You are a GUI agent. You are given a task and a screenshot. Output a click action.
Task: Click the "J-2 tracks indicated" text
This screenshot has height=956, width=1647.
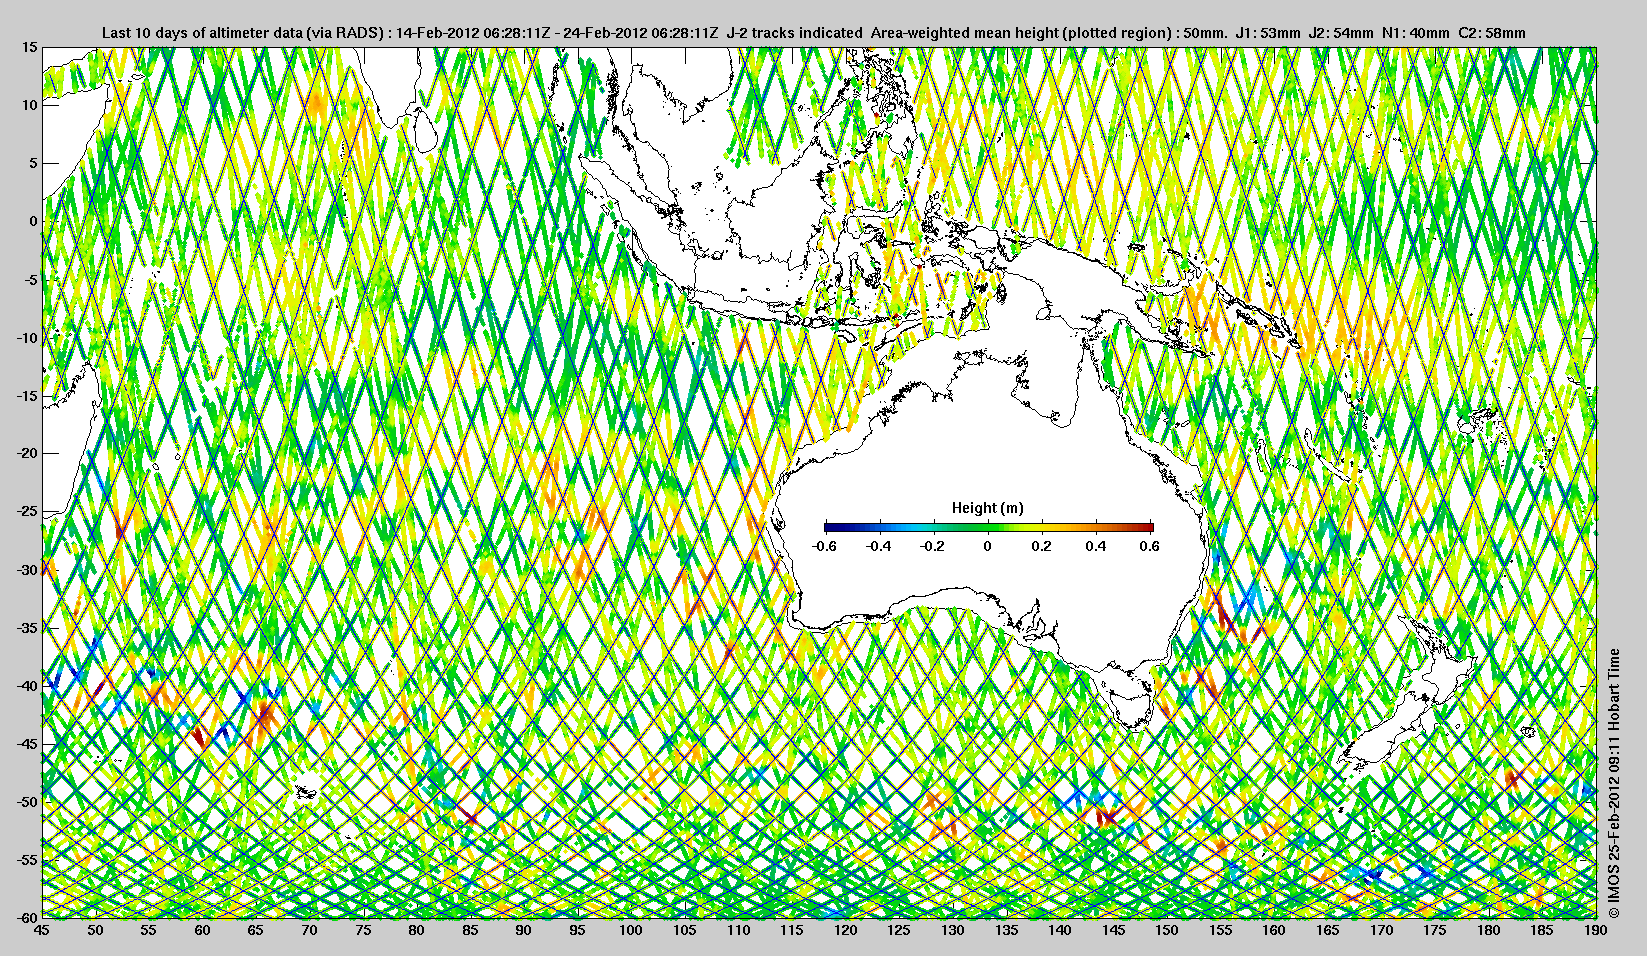point(795,33)
